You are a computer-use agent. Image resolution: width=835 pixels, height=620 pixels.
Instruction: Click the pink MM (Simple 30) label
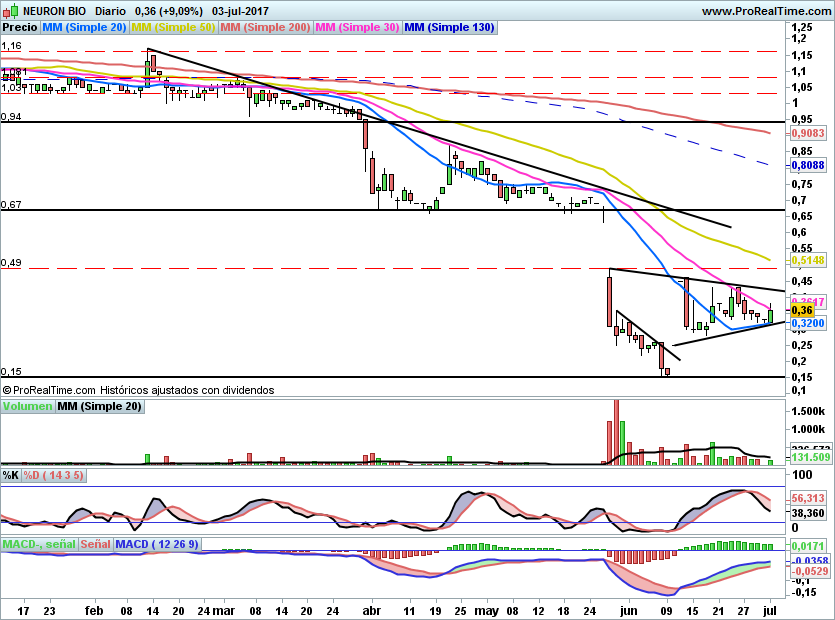(x=357, y=28)
